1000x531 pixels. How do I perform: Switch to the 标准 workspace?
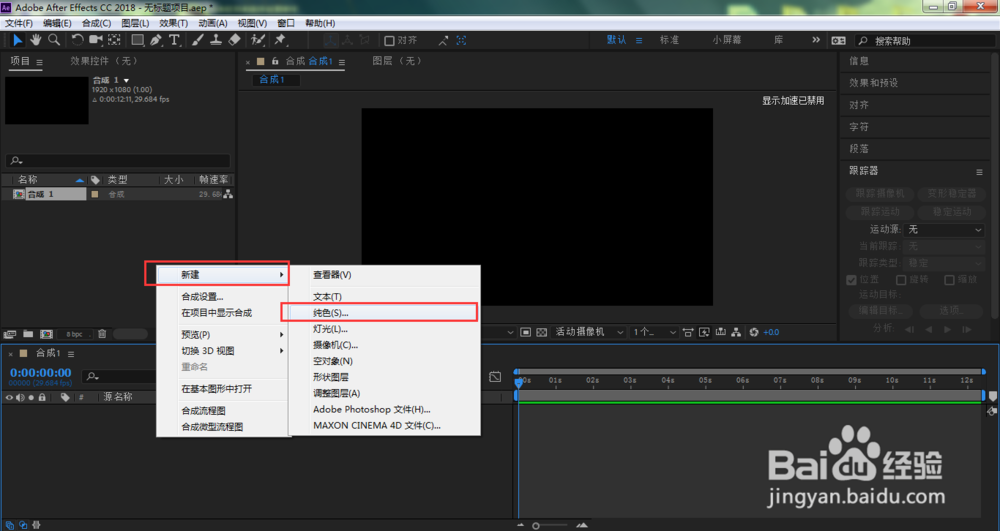point(669,40)
